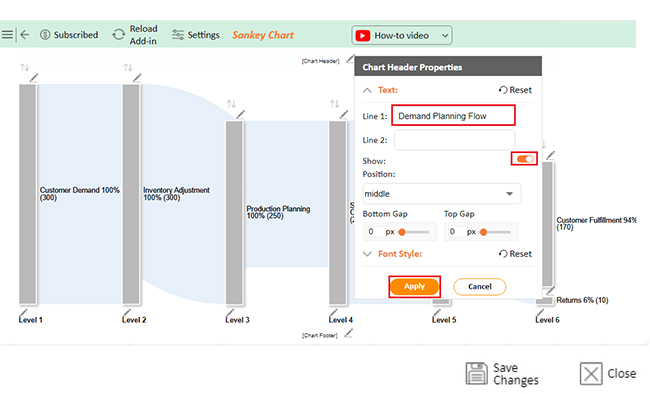Reset the Font Style section

(x=515, y=254)
